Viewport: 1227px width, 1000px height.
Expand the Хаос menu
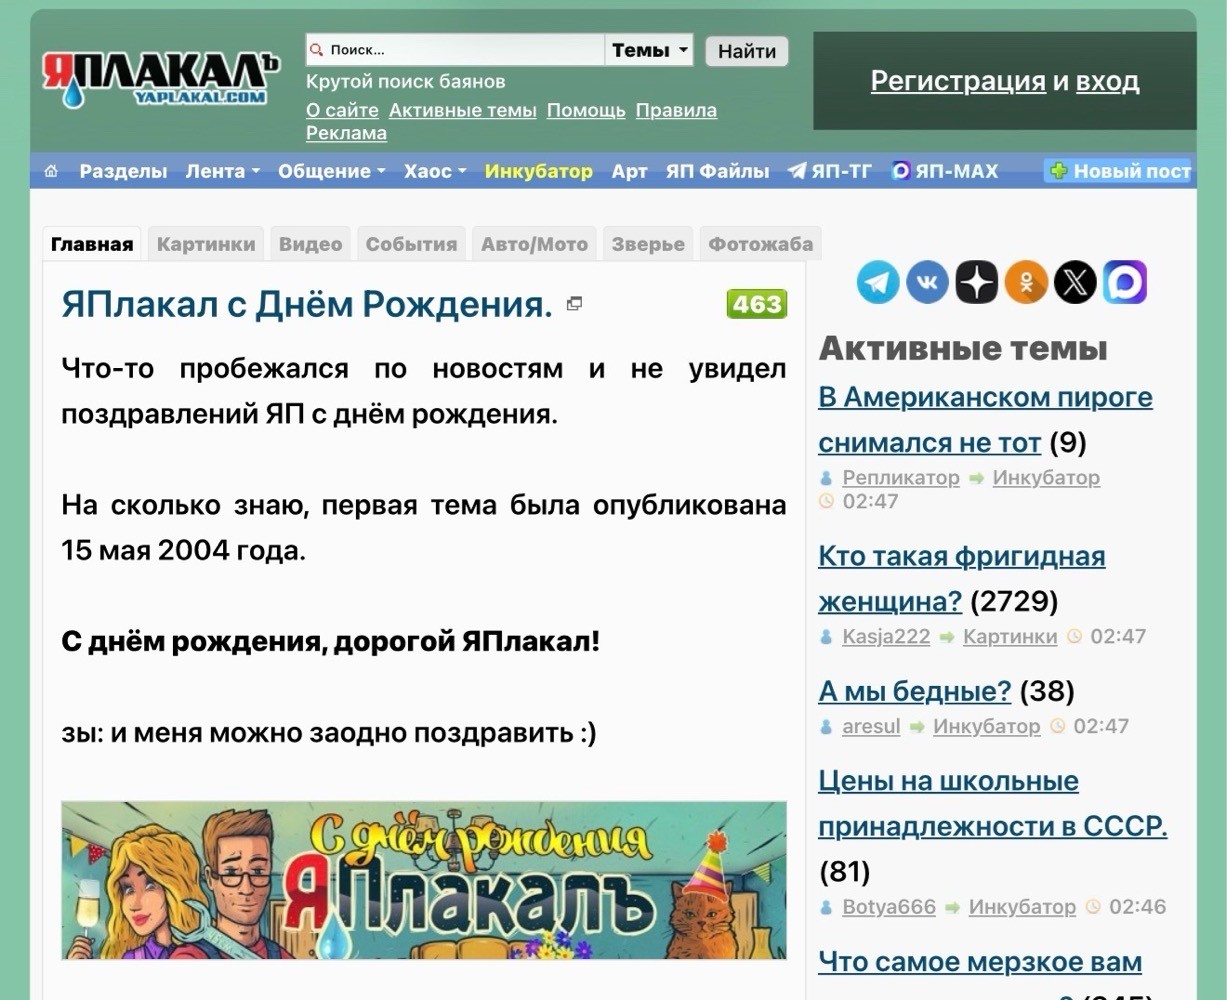435,171
